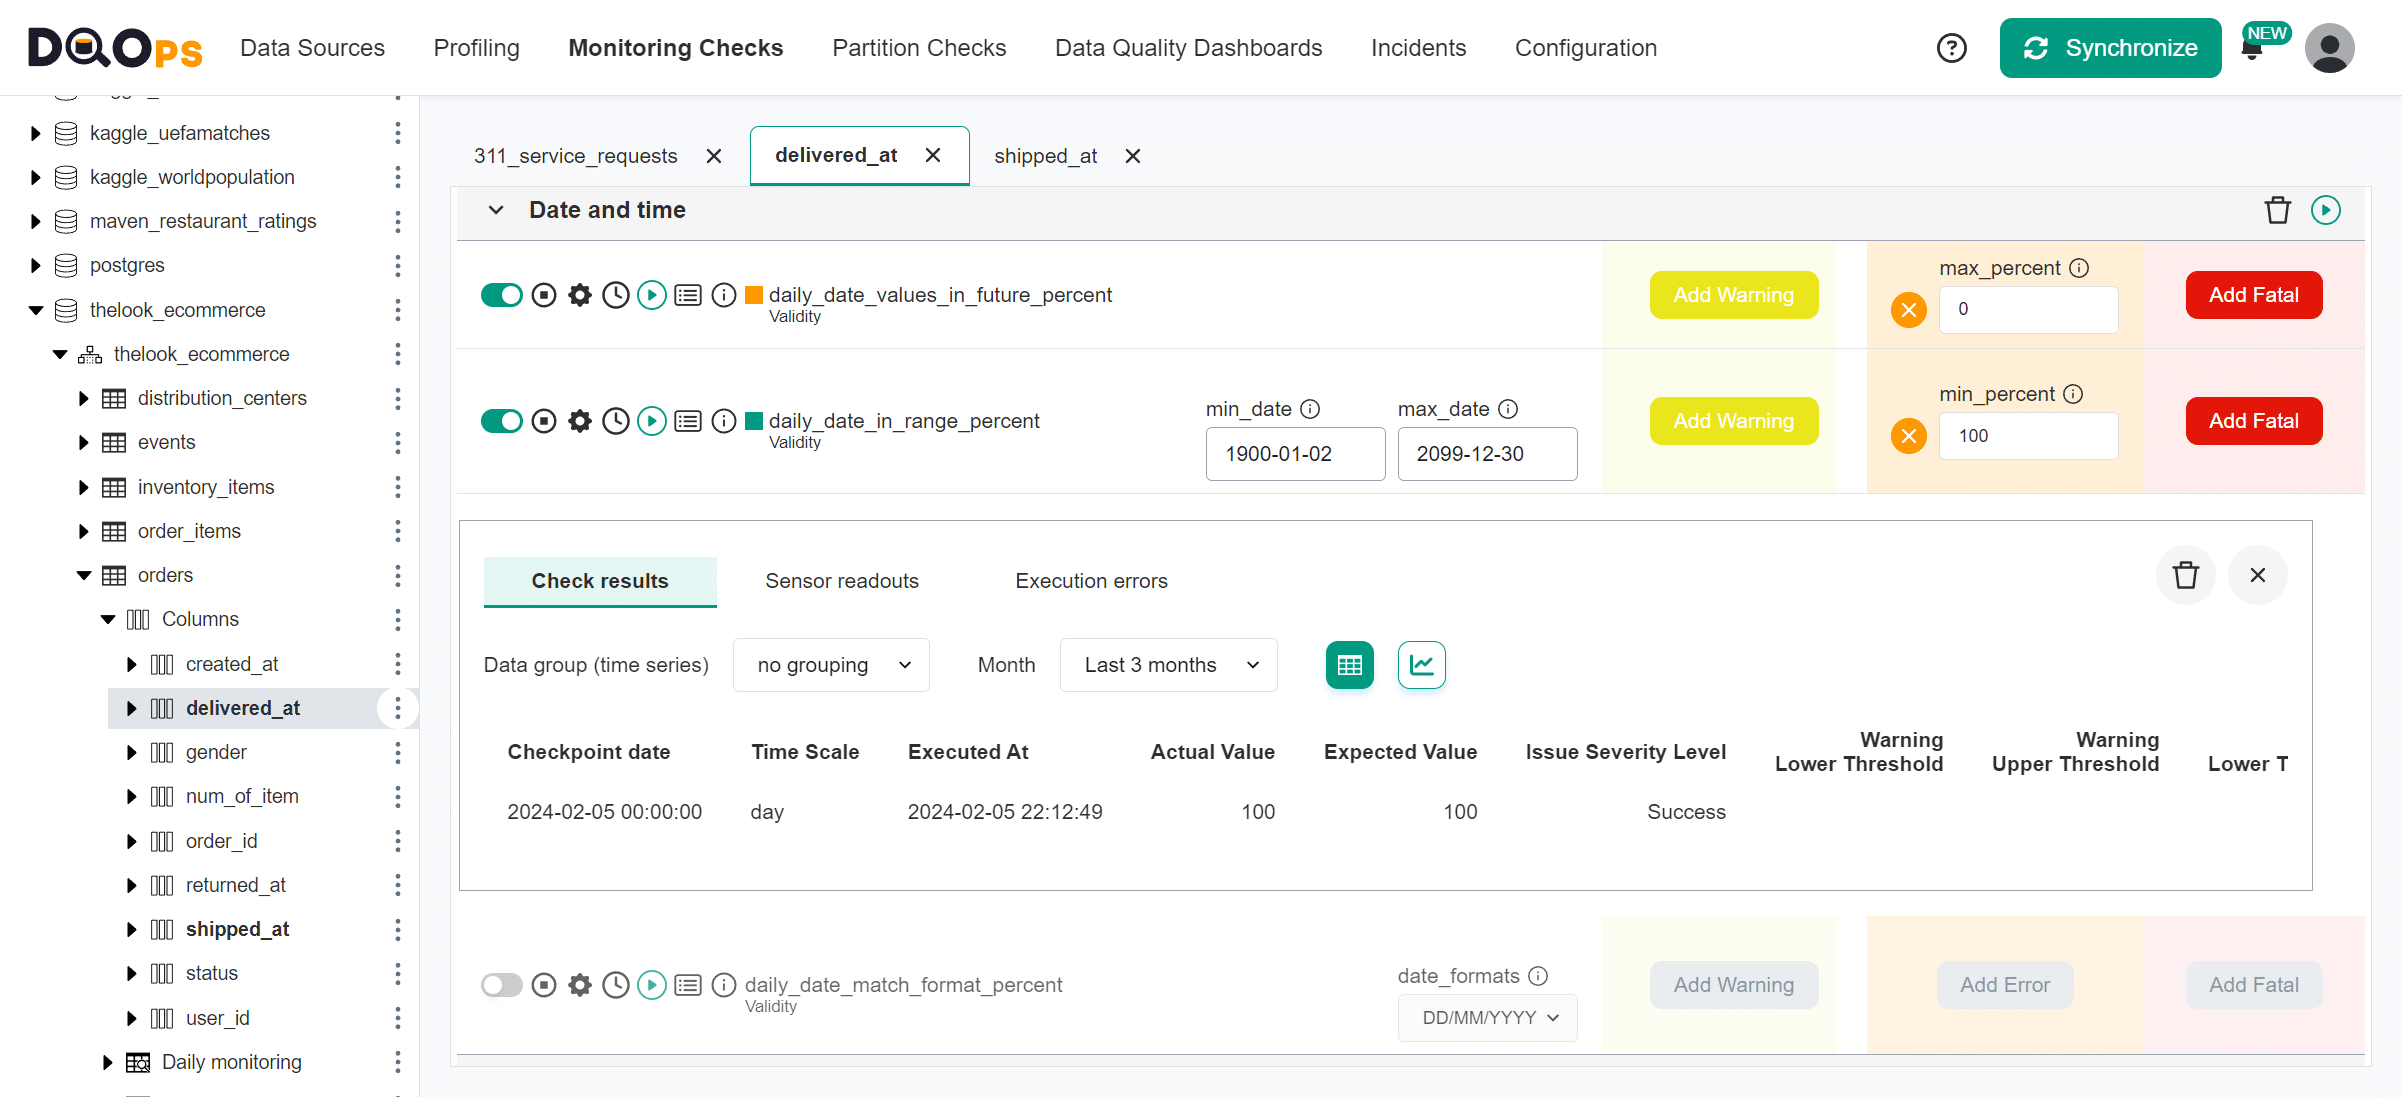The image size is (2402, 1097).
Task: Switch results to chart view icon
Action: click(1421, 665)
